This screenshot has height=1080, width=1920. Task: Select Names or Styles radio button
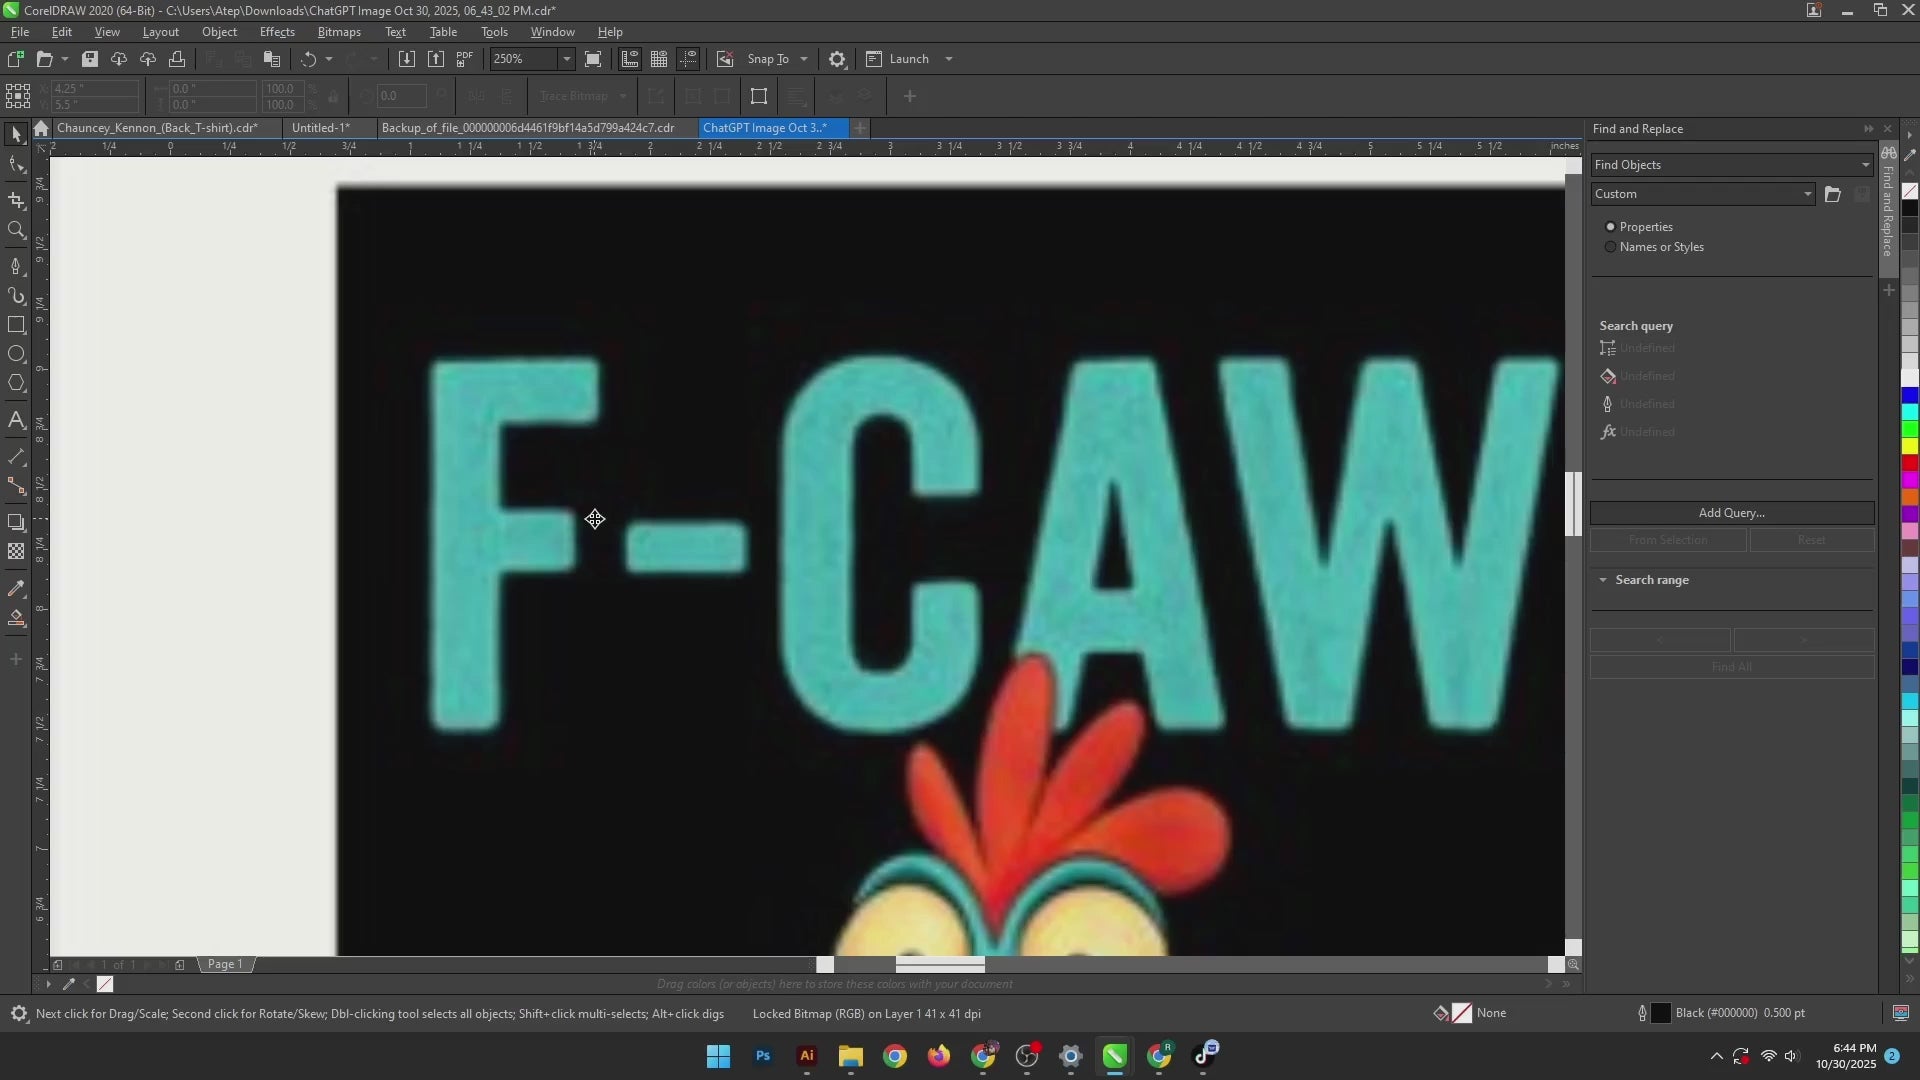1610,247
